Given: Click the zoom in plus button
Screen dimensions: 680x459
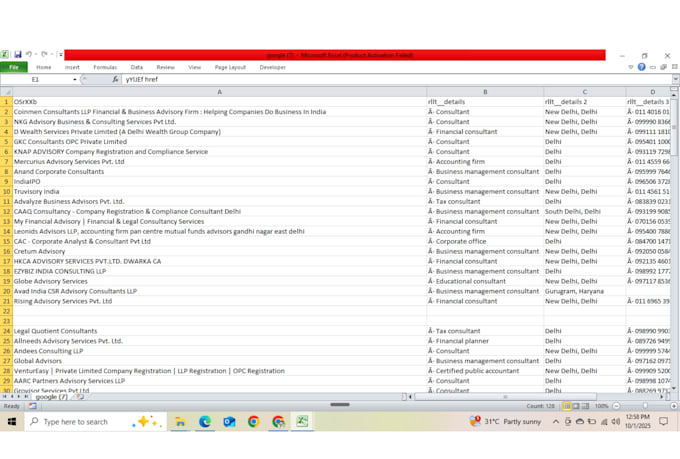Looking at the screenshot, I should [x=674, y=406].
